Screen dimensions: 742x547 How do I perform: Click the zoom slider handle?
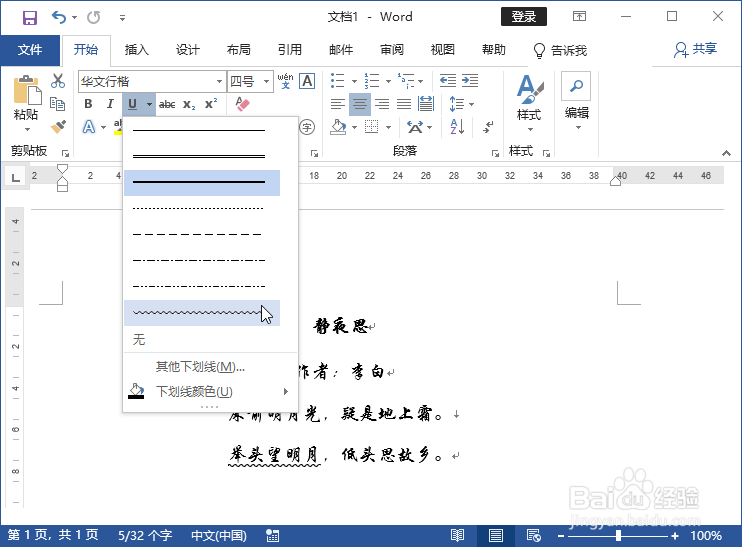tap(618, 535)
